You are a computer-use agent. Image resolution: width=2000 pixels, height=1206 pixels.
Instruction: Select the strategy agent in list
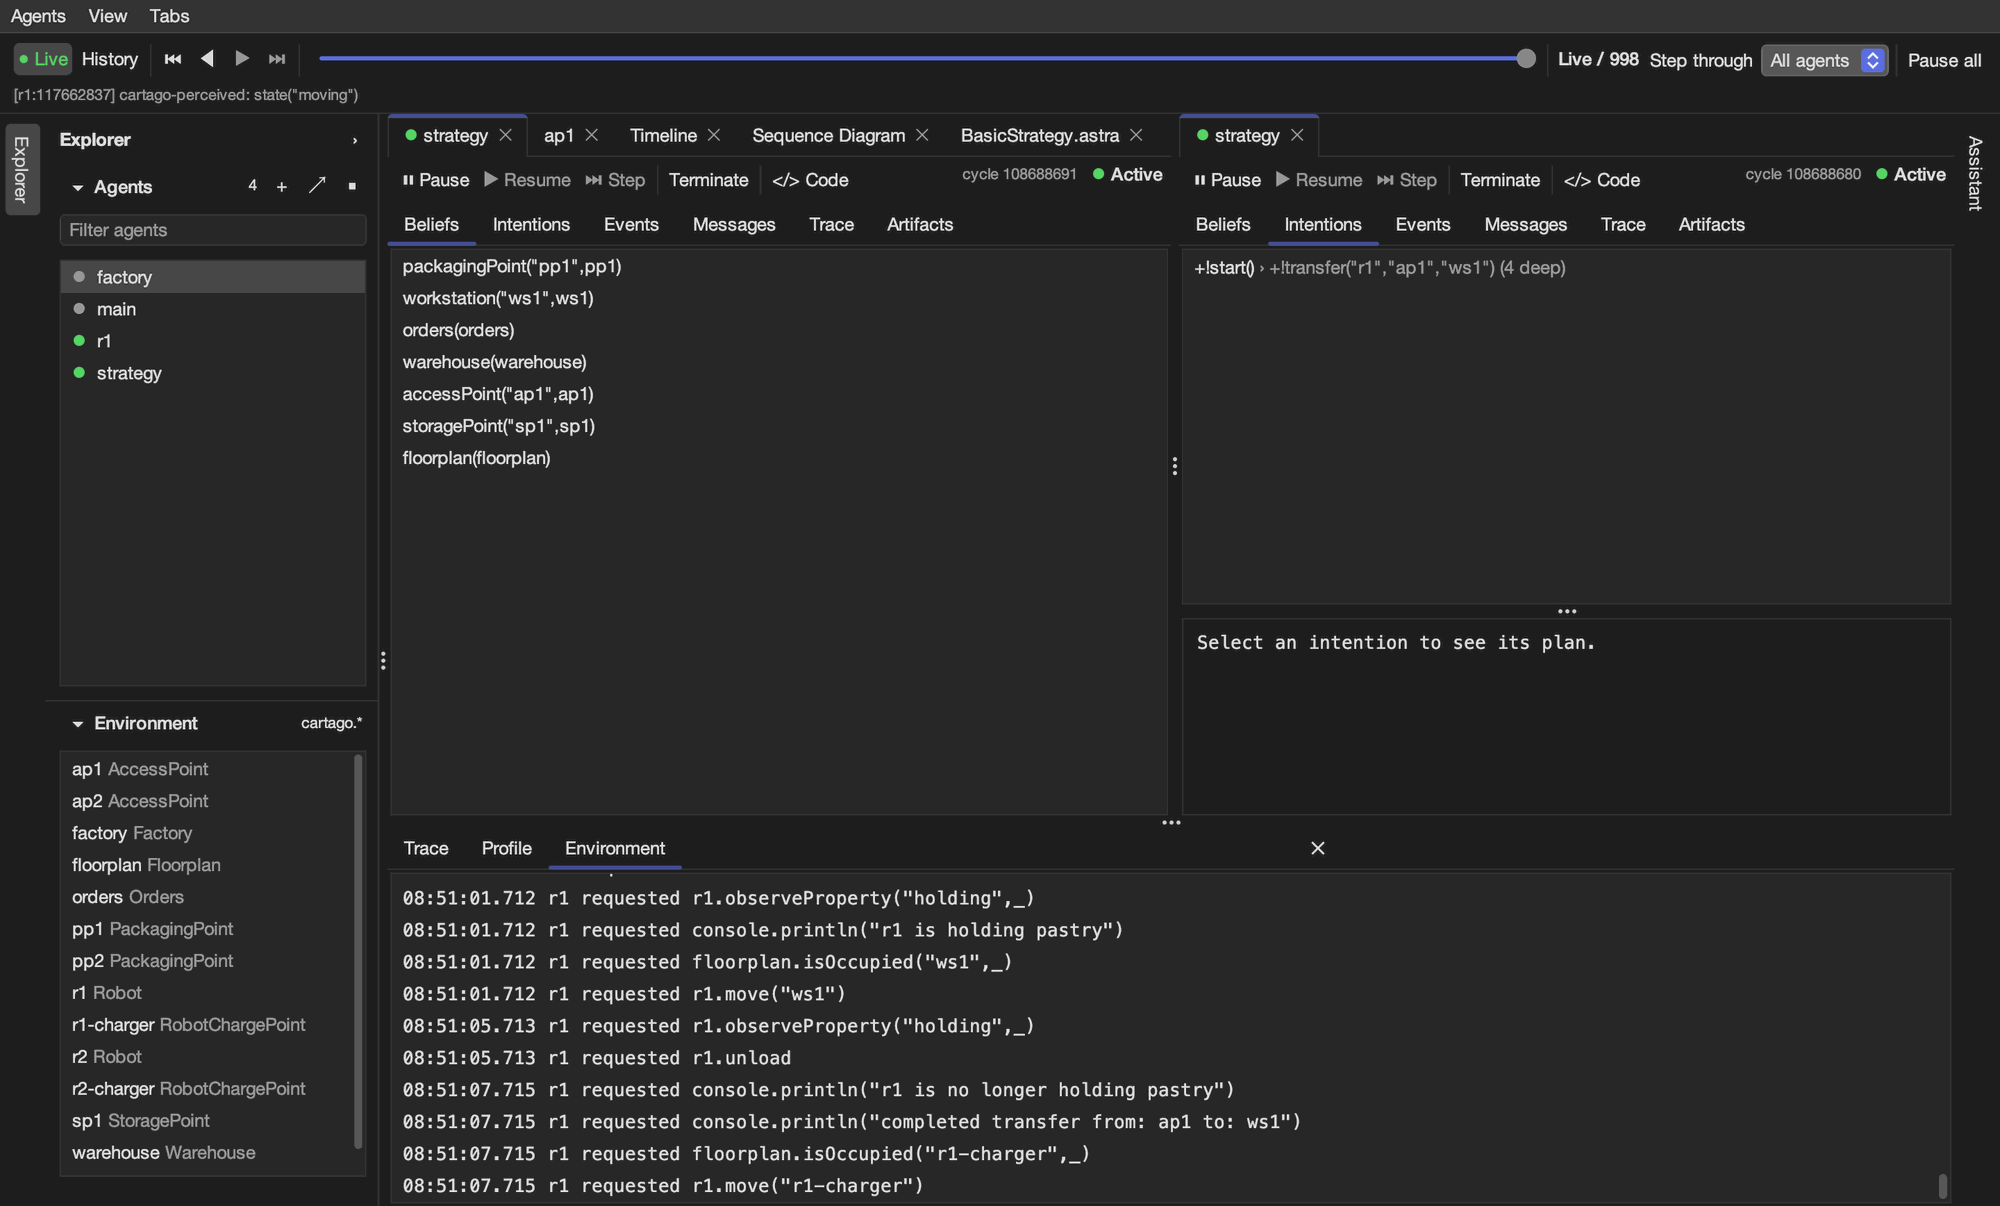click(213, 373)
